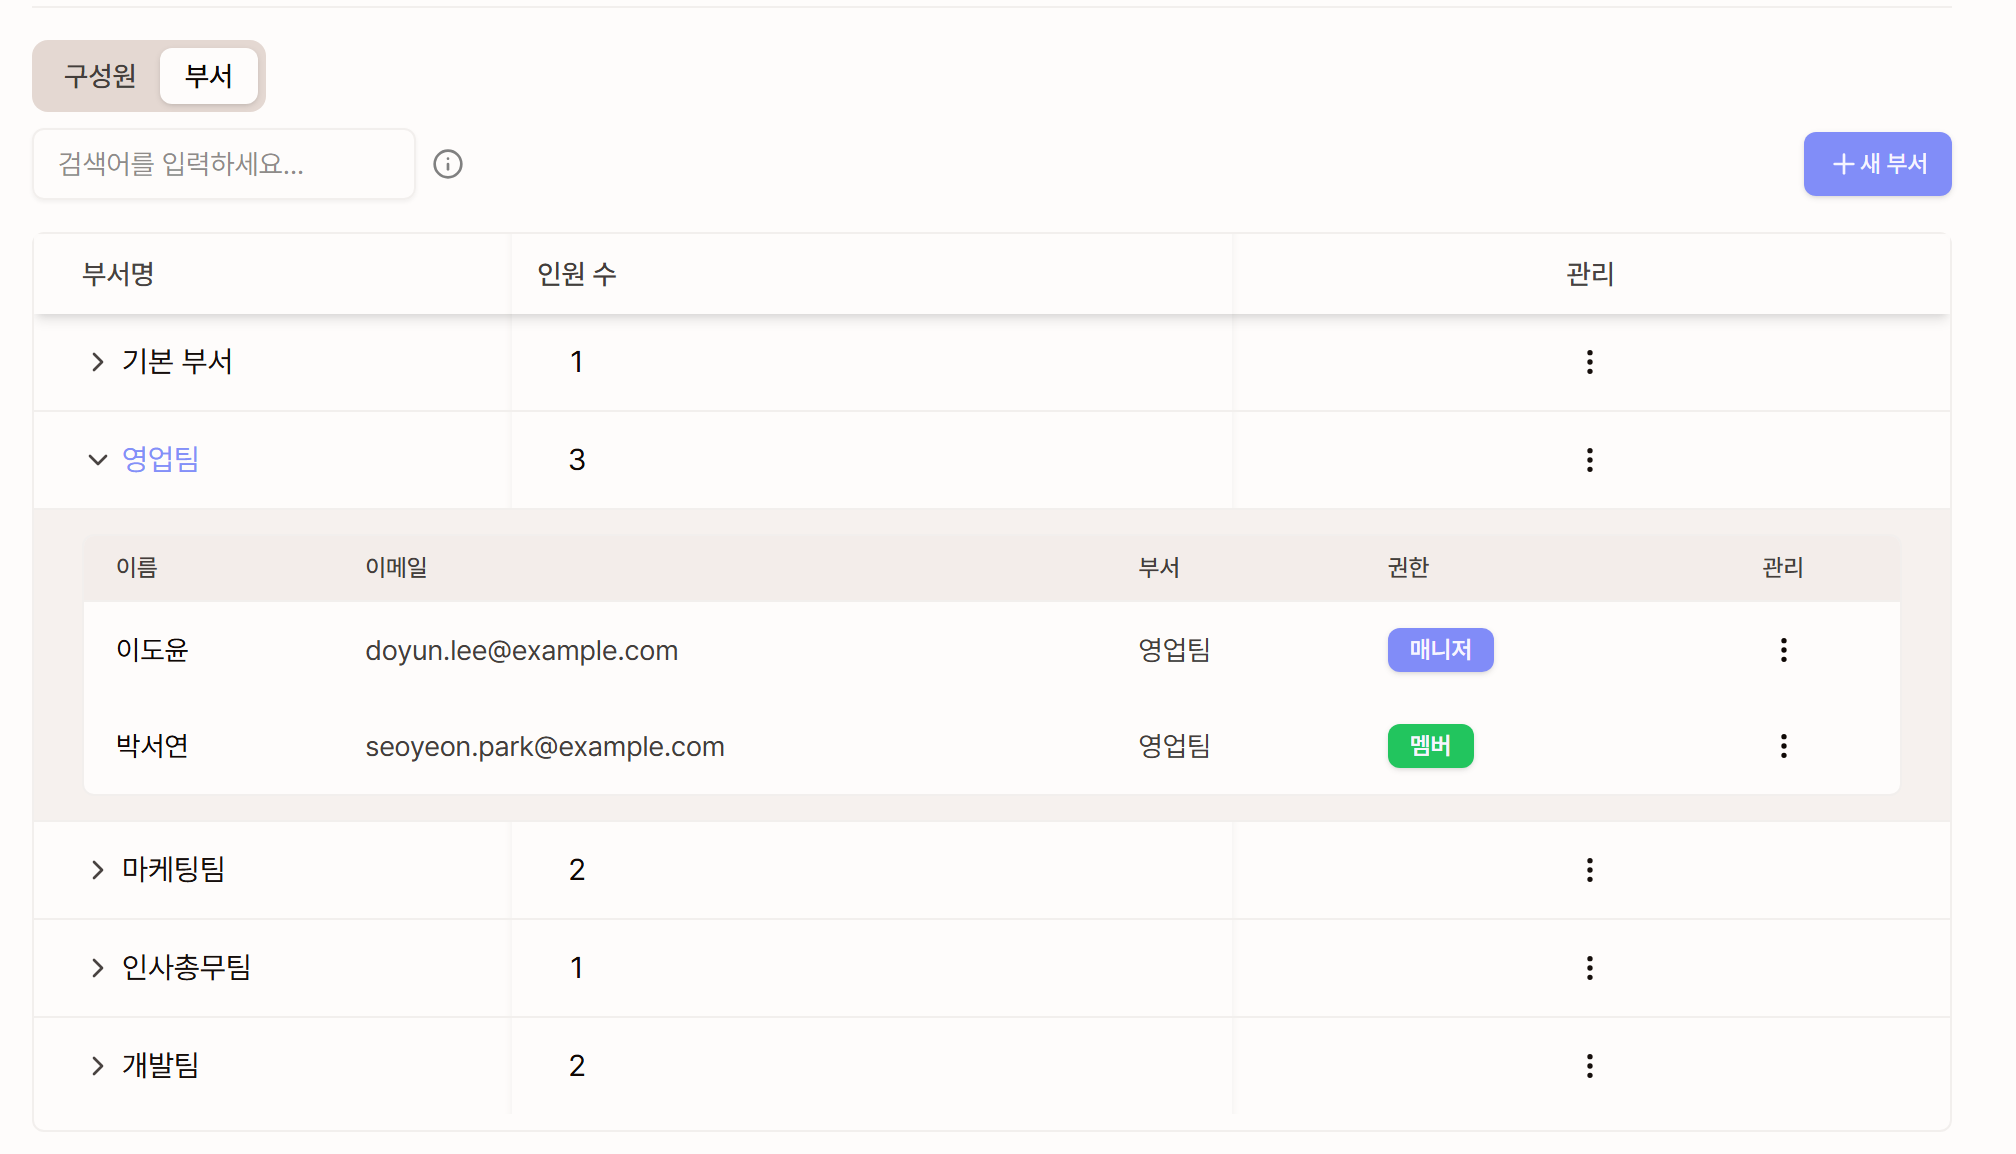
Task: Click the headcount 3 for 영업팀
Action: pyautogui.click(x=577, y=460)
